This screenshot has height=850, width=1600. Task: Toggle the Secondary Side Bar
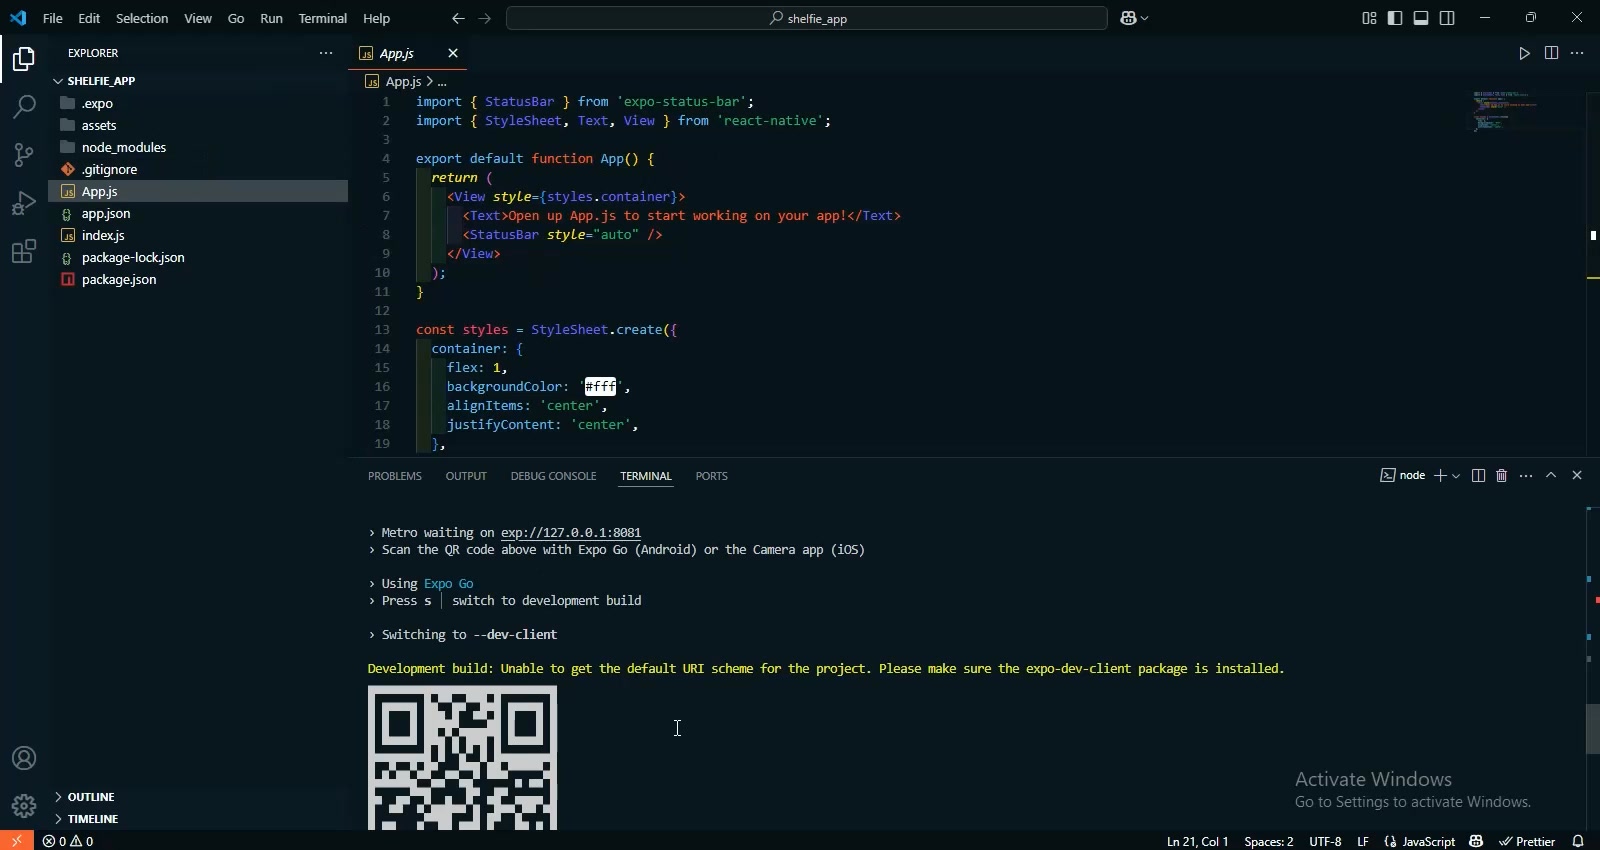point(1448,18)
